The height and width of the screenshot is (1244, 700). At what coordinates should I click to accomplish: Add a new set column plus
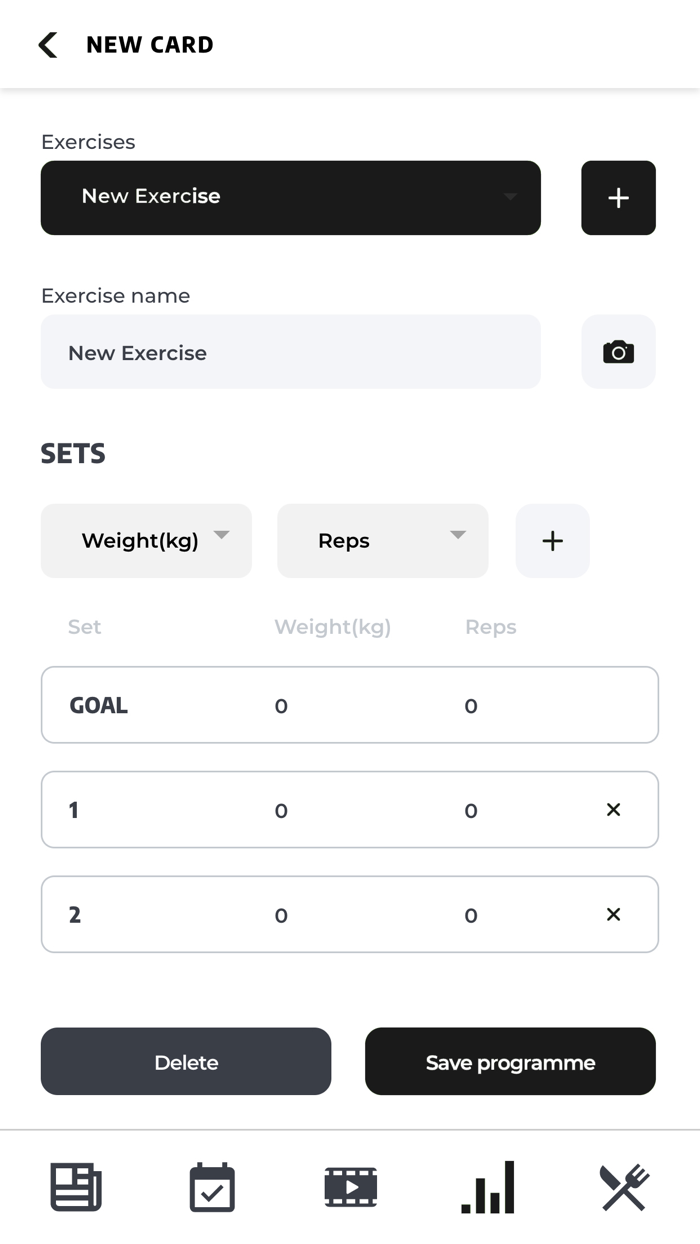click(552, 541)
